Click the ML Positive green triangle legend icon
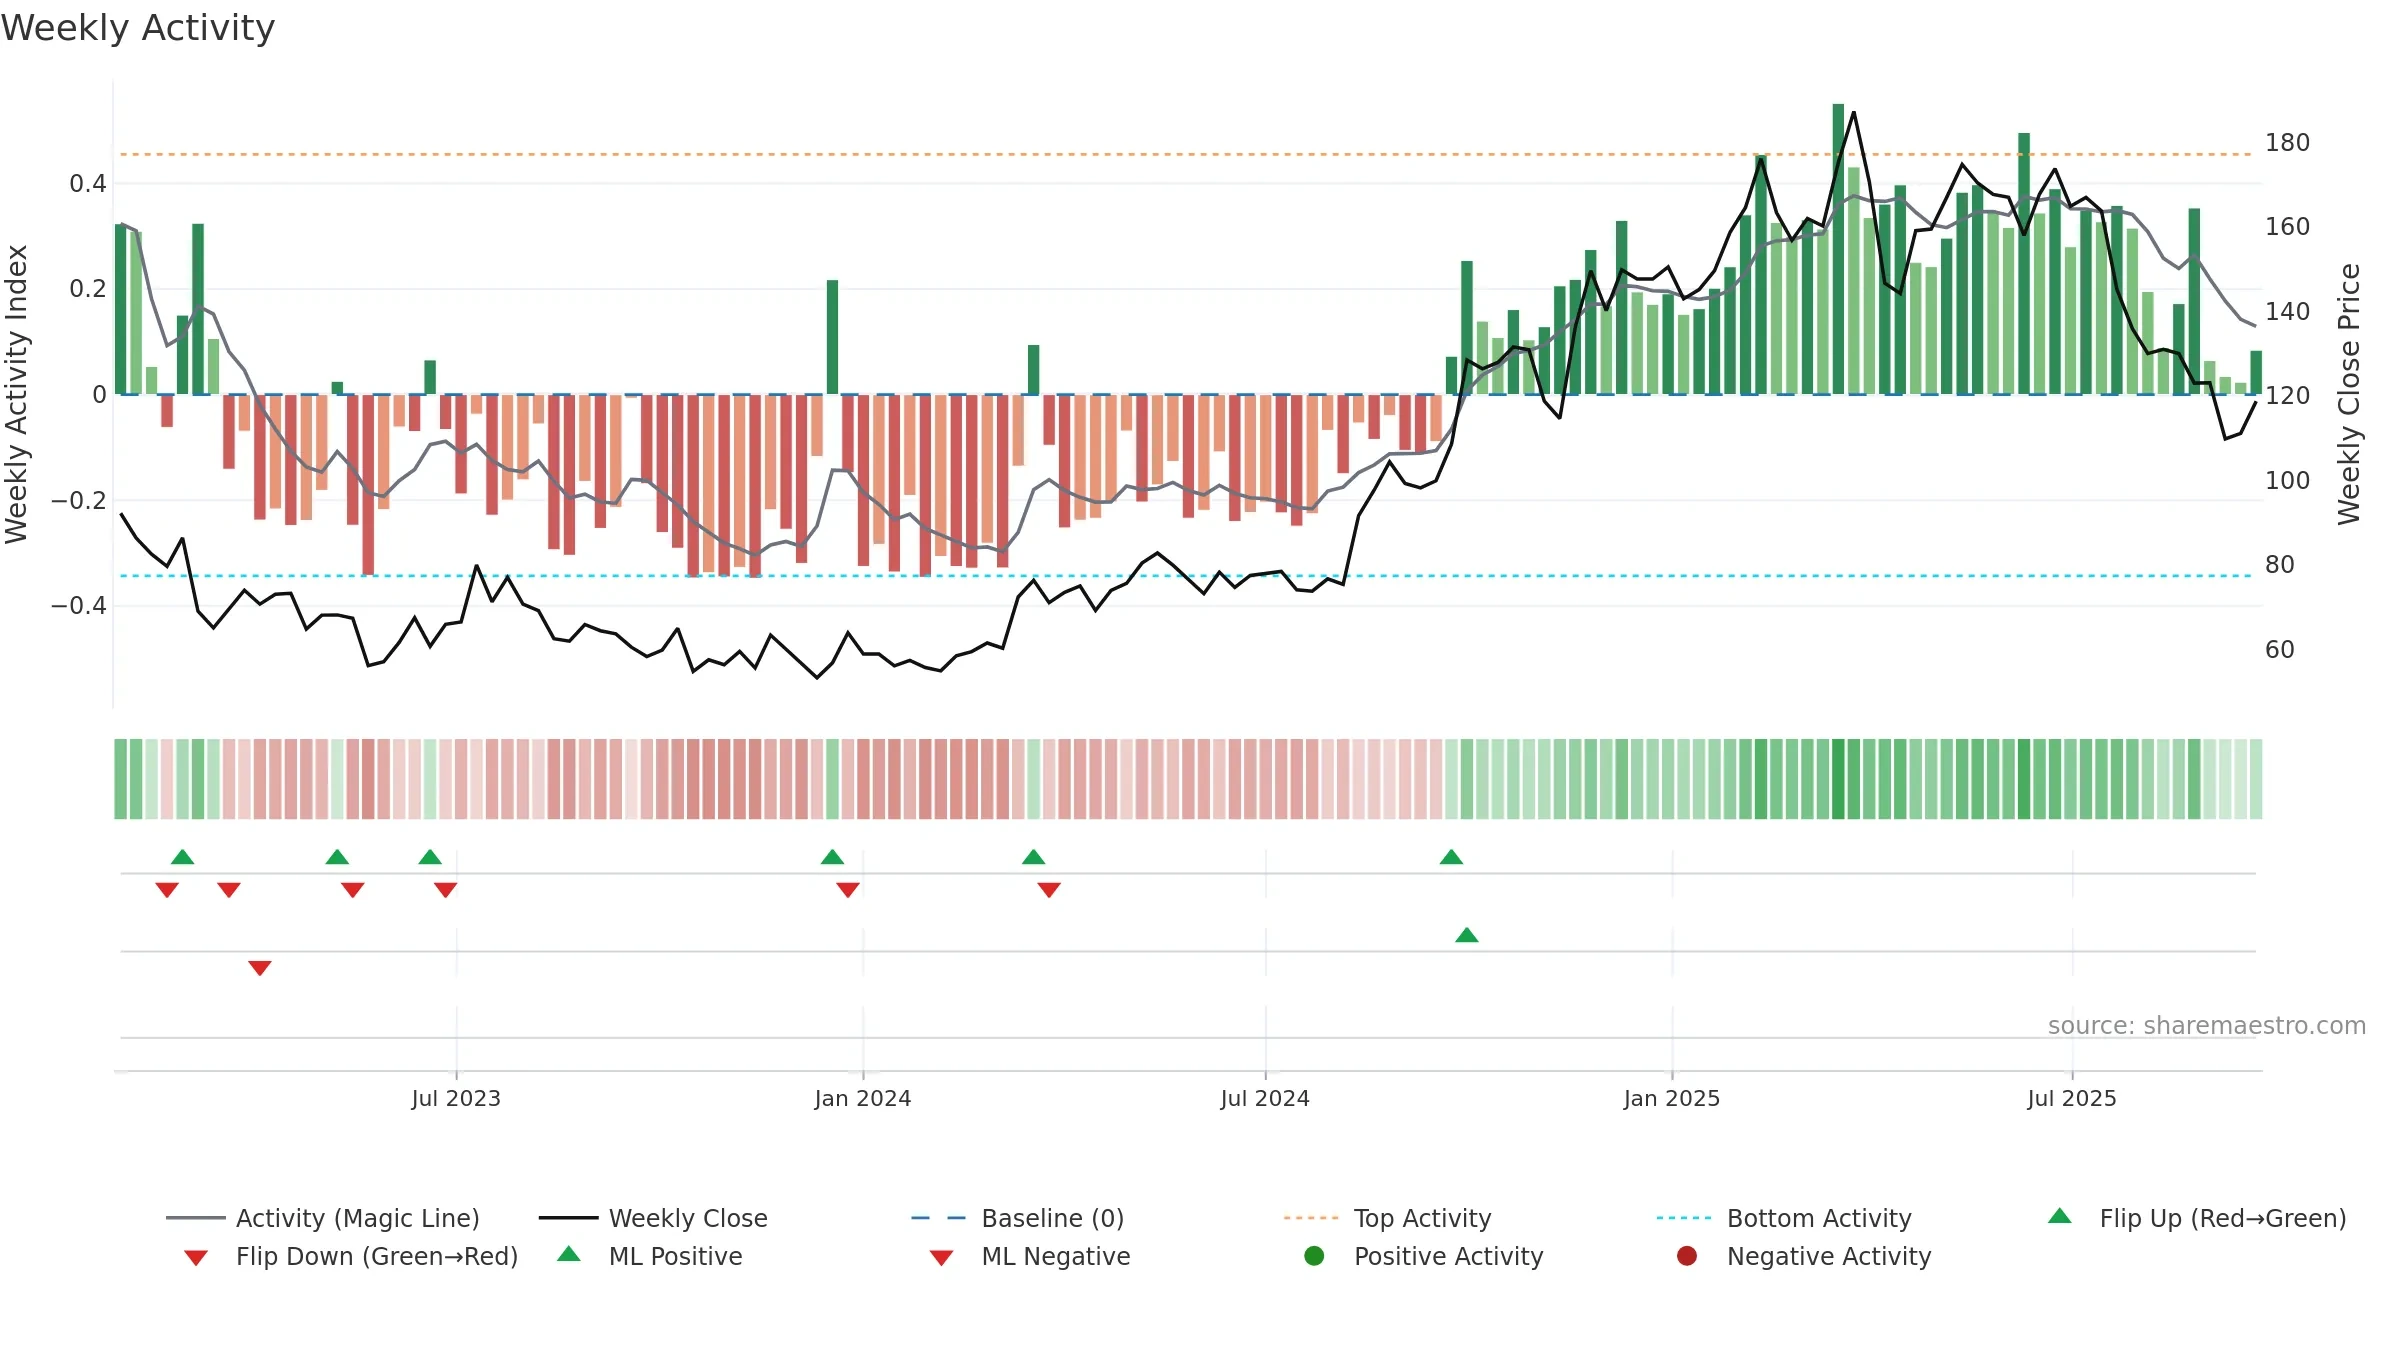2400x1350 pixels. pos(569,1254)
